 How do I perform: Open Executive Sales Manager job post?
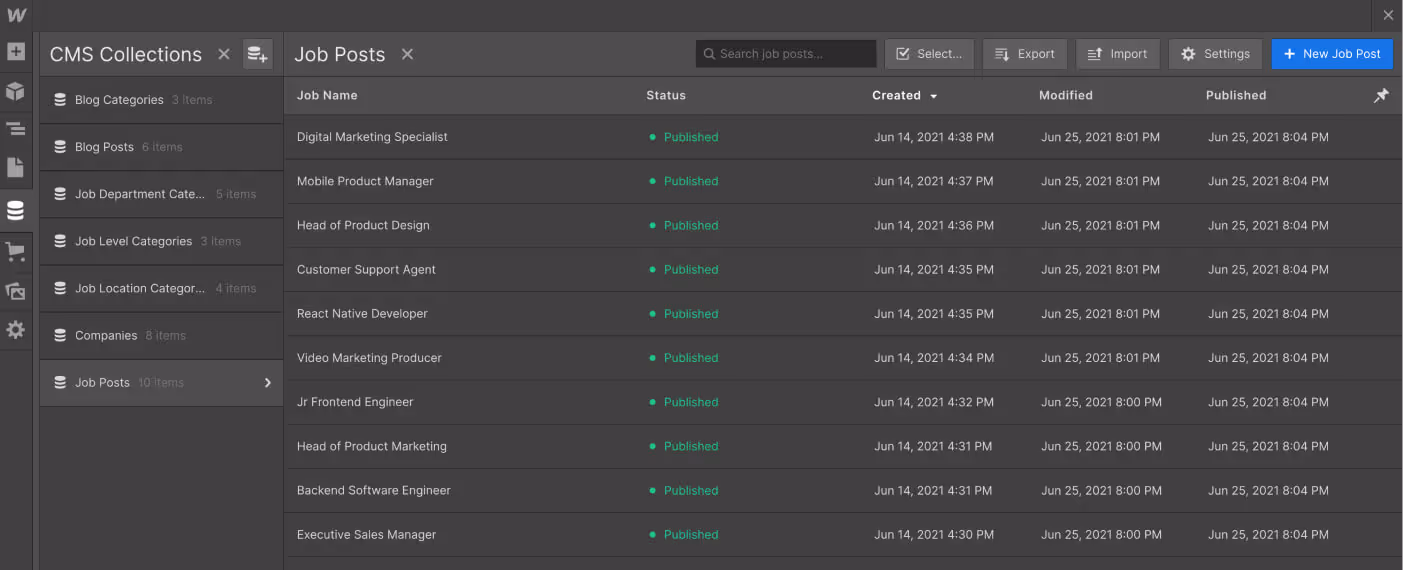367,534
